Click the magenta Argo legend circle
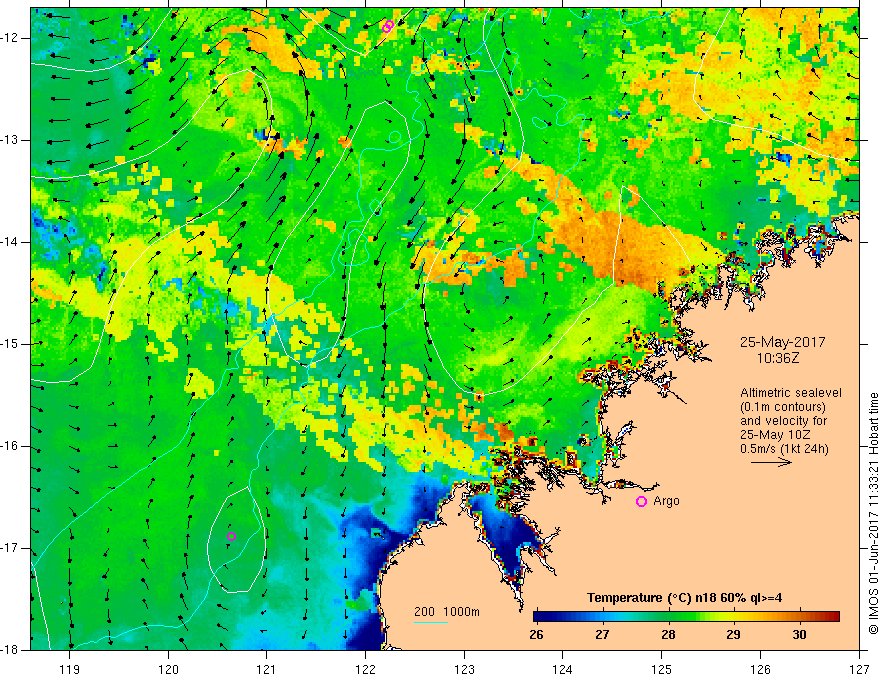The height and width of the screenshot is (680, 880). [641, 502]
